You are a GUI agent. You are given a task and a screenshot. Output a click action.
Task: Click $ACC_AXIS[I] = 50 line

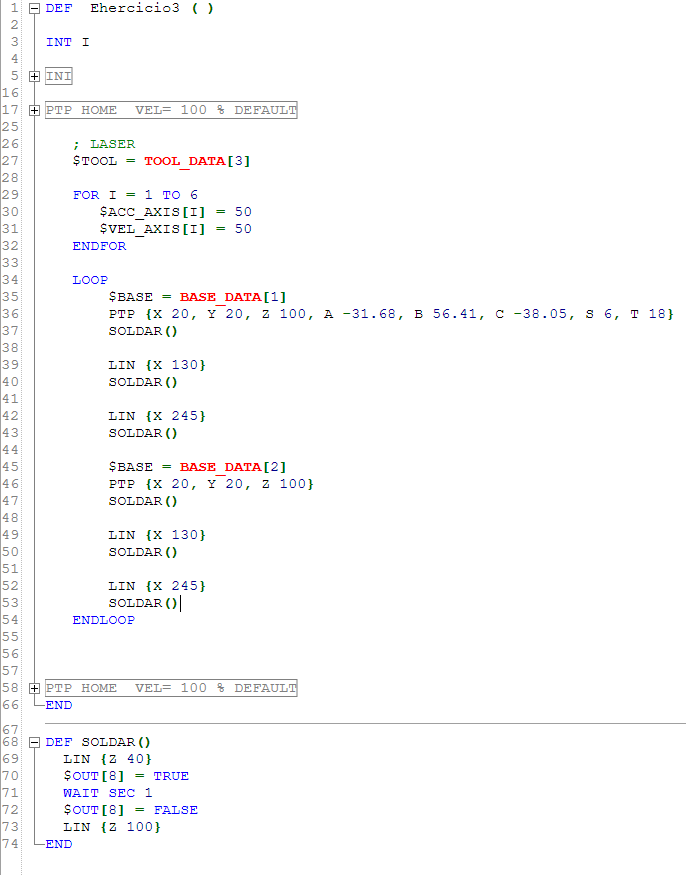point(175,212)
